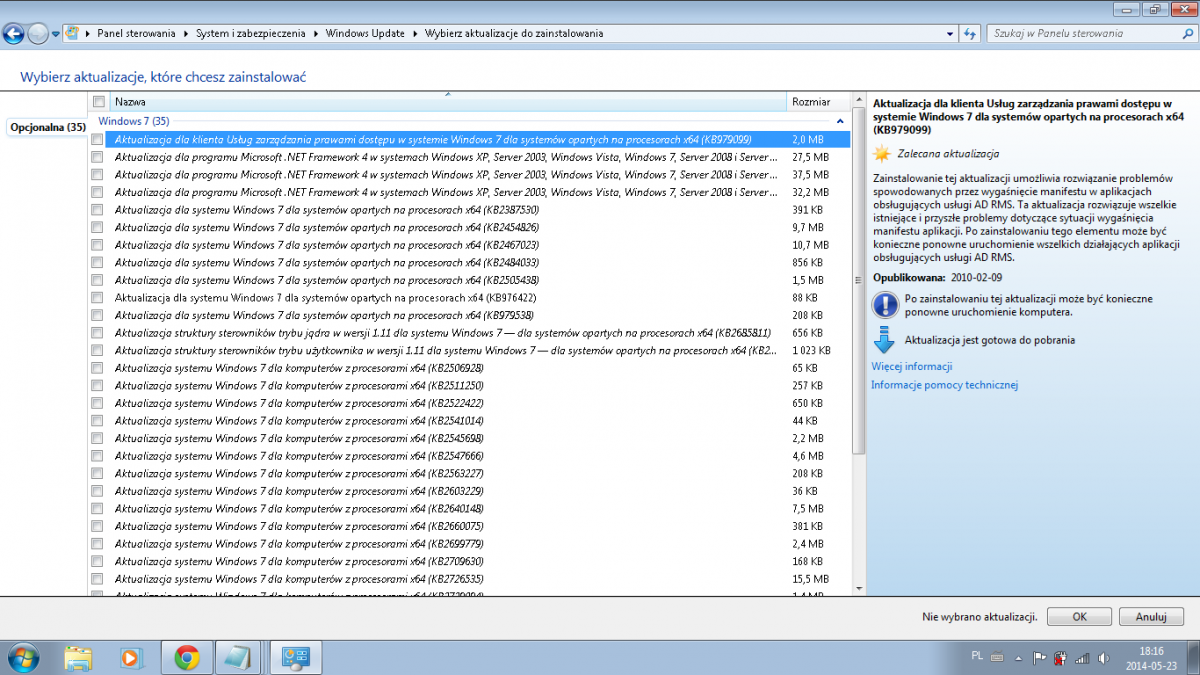Select the update row KB2506928
Screen dimensions: 1200x675
pos(470,367)
